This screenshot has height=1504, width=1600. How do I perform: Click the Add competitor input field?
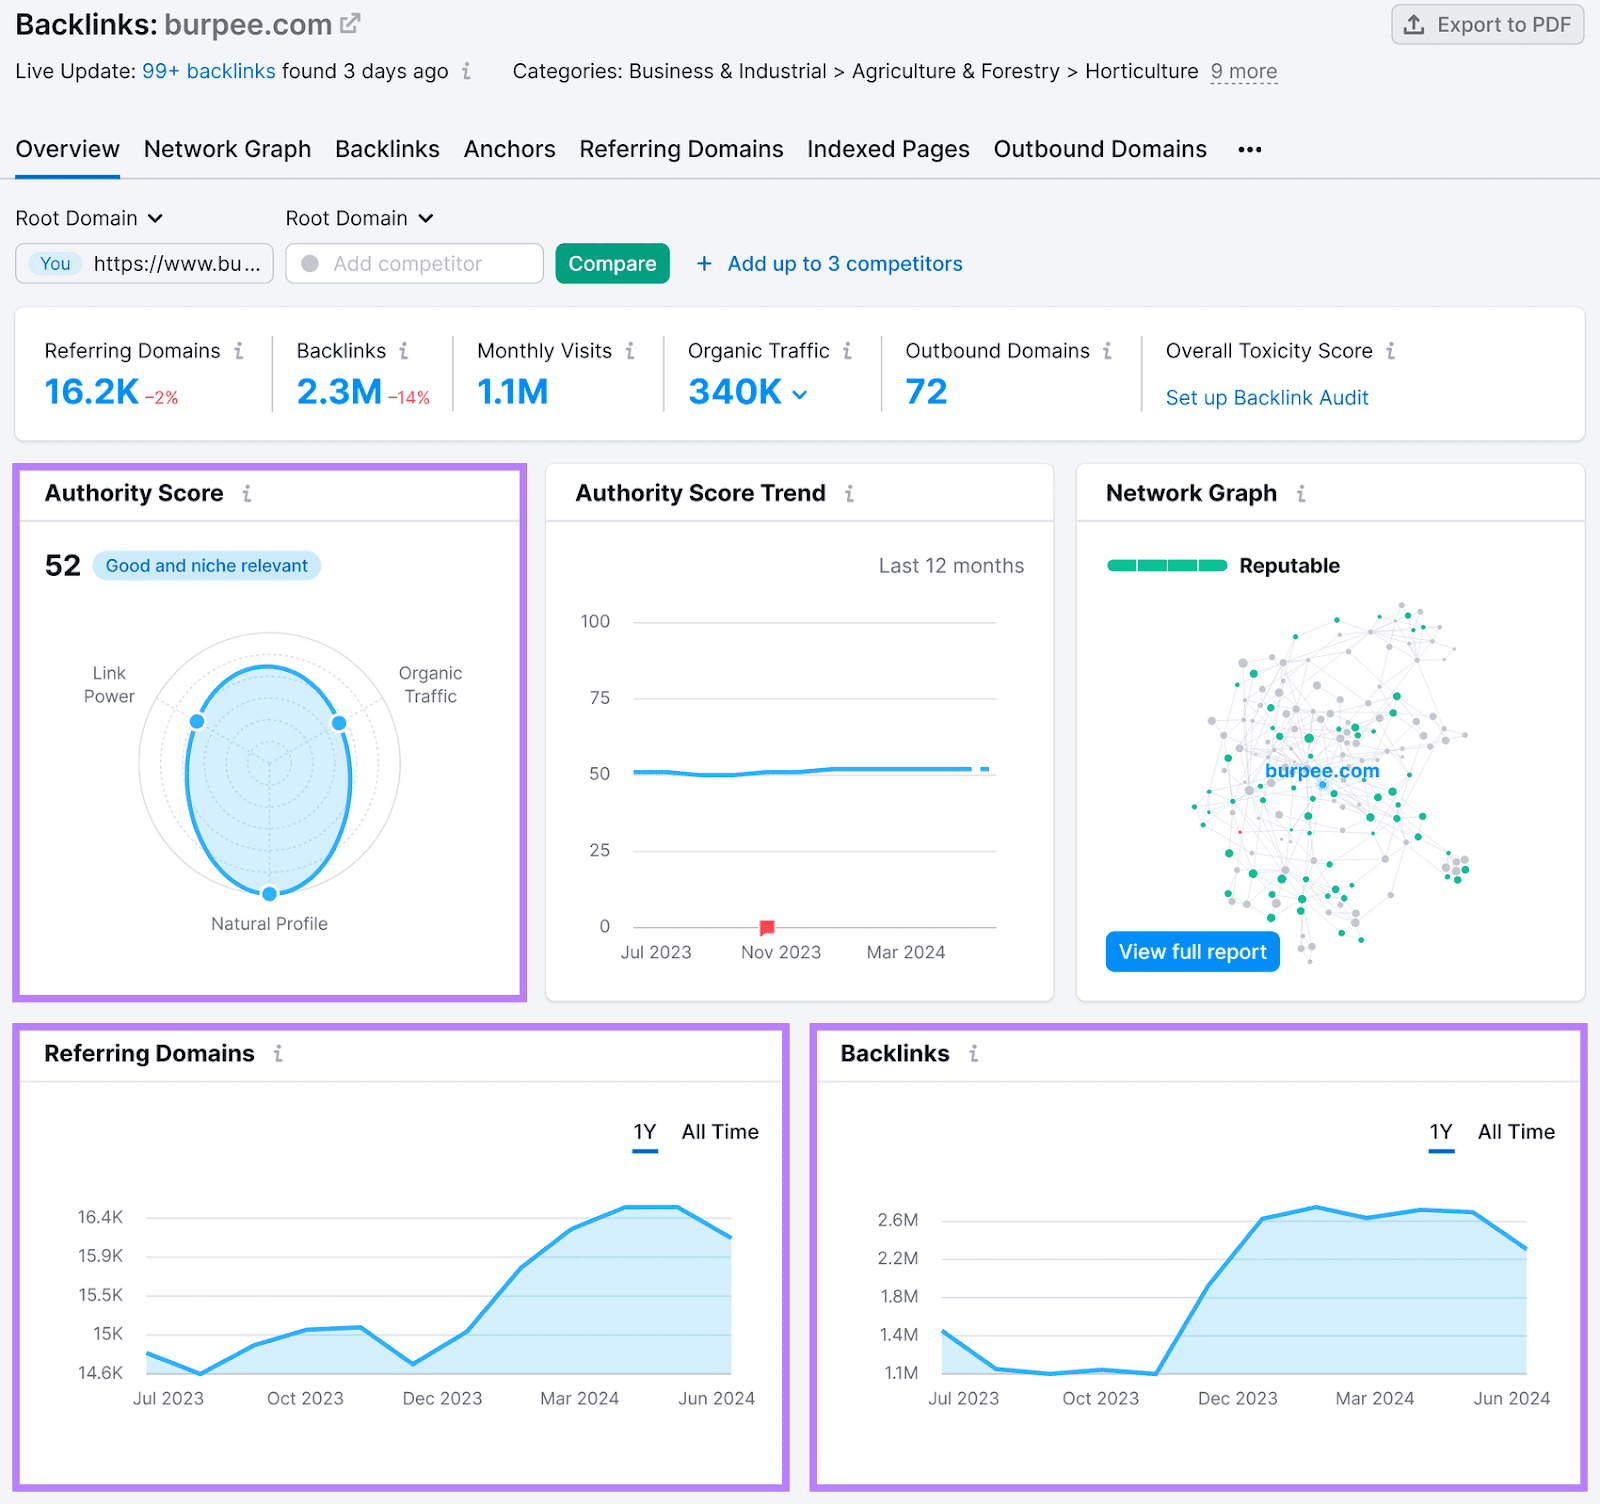414,263
